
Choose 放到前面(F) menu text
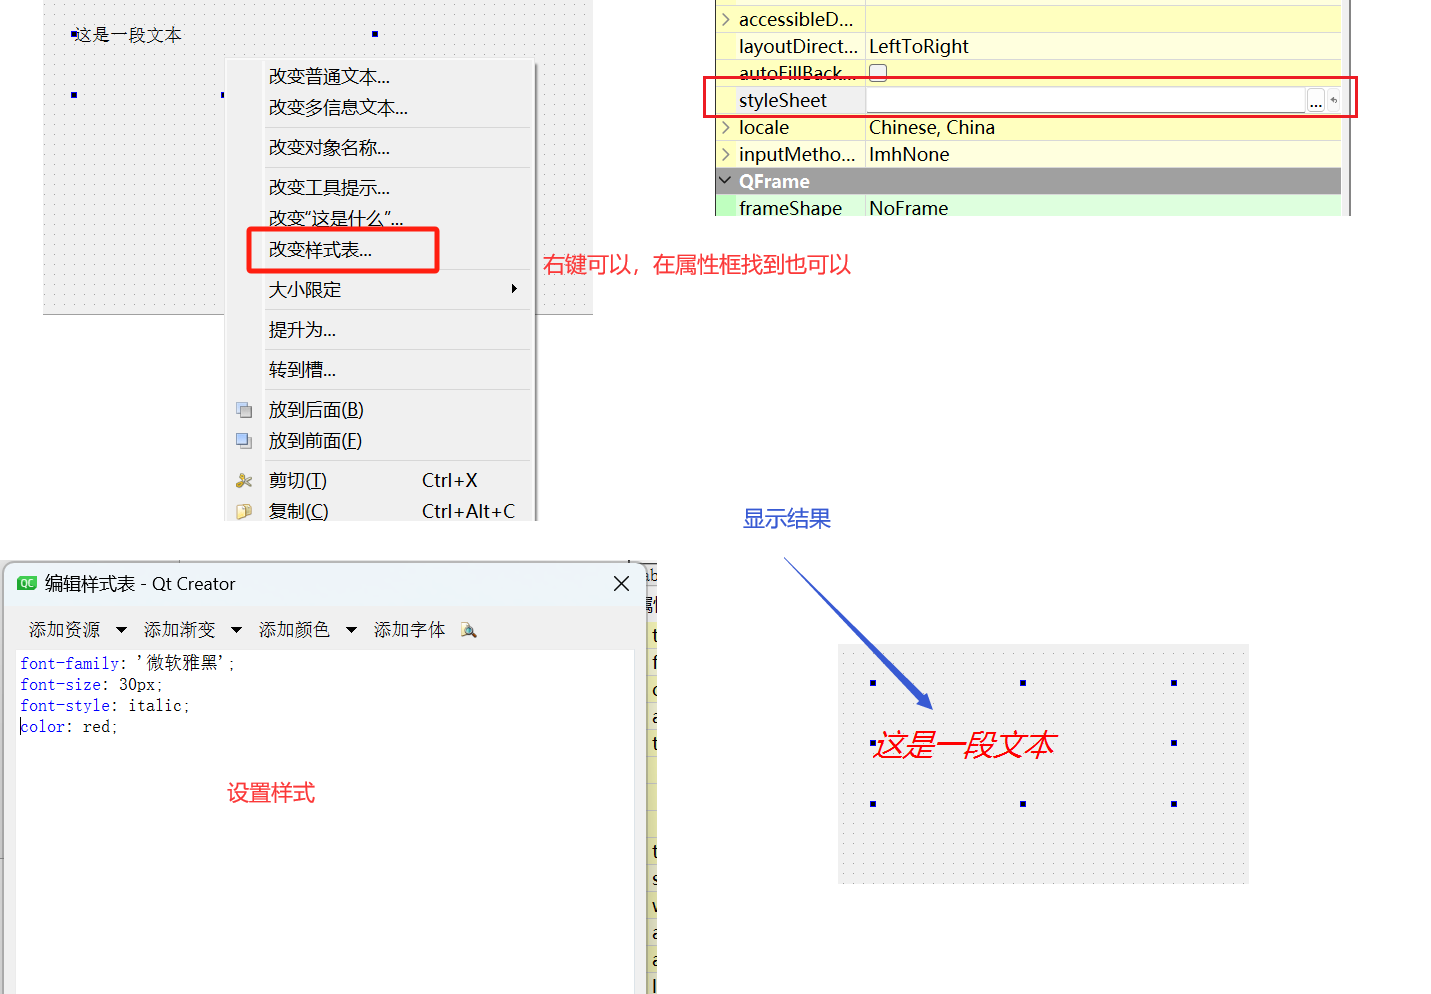click(315, 441)
